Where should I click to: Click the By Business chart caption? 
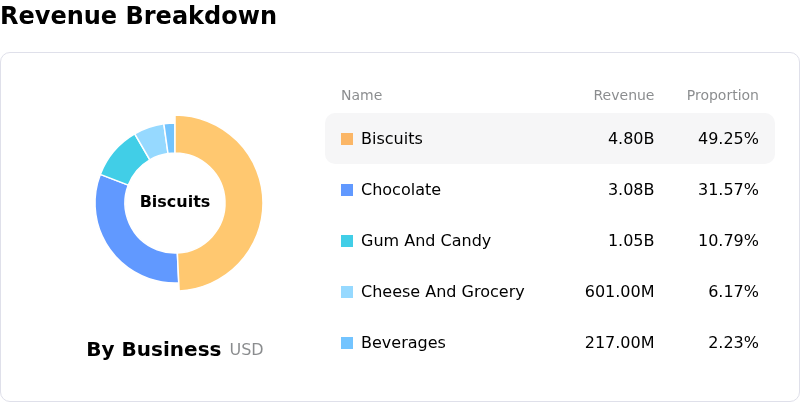154,350
